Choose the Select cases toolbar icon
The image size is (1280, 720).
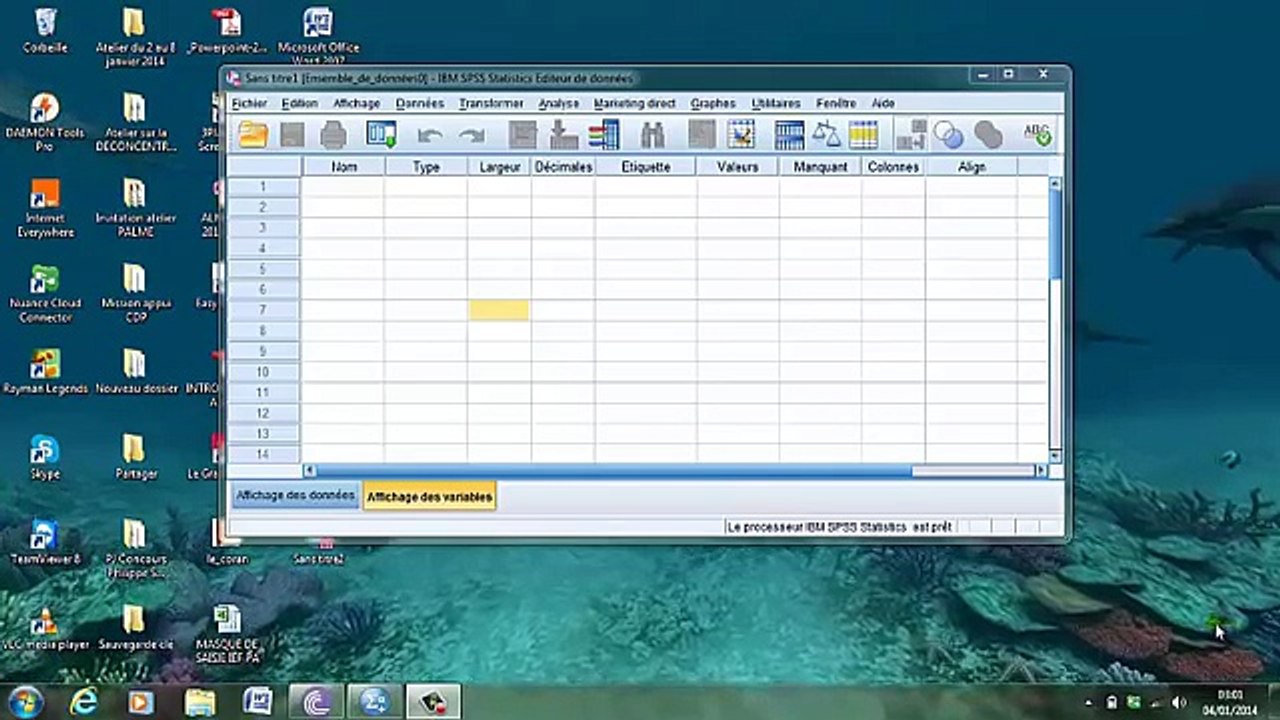863,135
